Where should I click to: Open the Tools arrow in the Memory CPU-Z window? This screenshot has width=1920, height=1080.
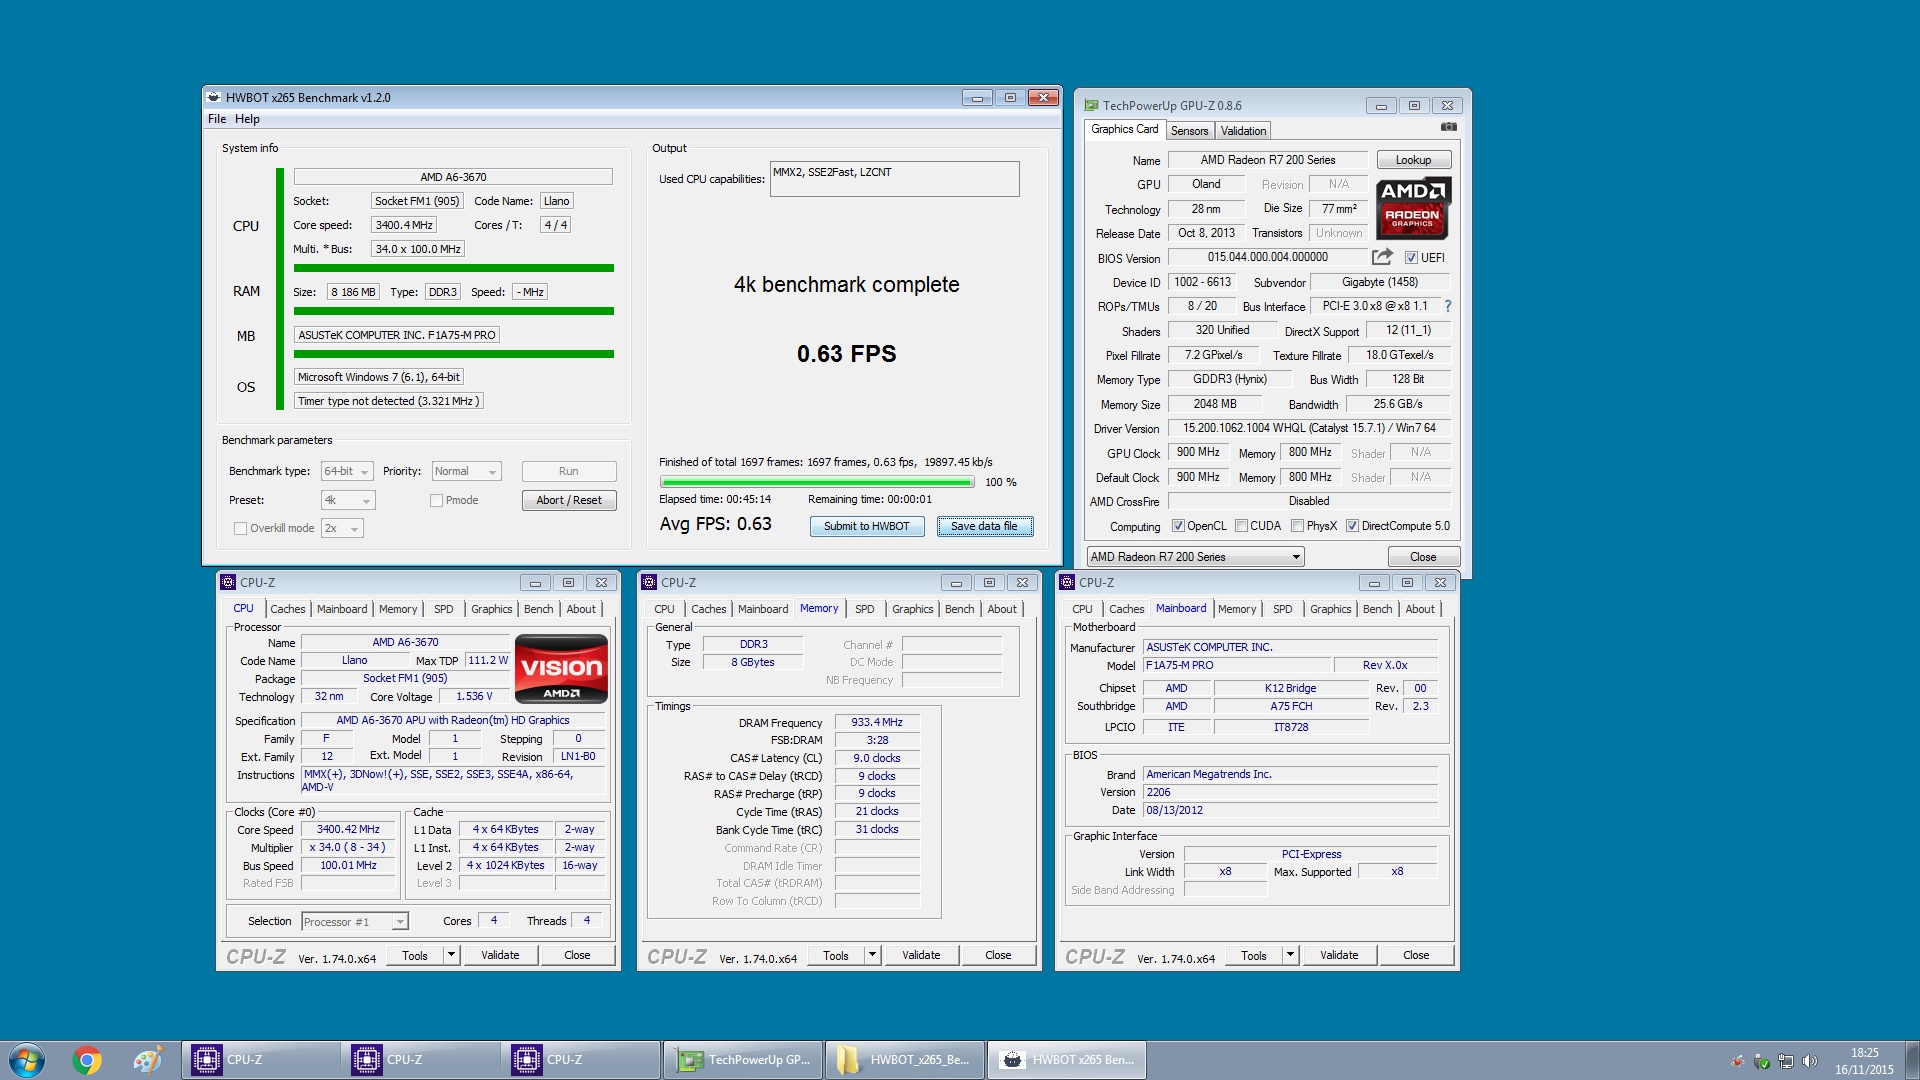(x=872, y=955)
